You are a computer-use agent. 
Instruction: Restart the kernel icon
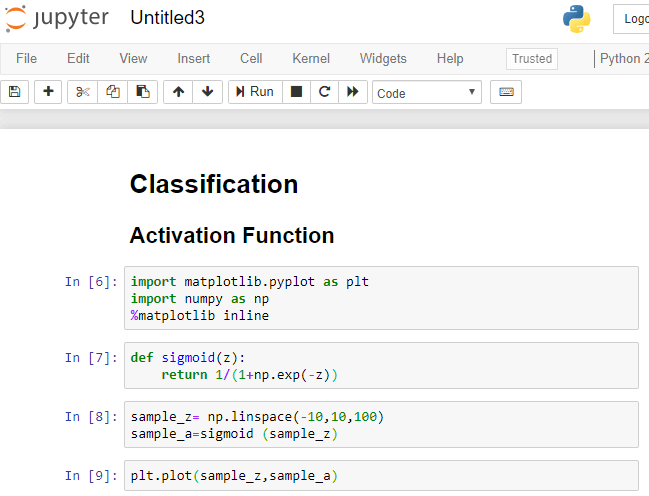click(x=324, y=92)
